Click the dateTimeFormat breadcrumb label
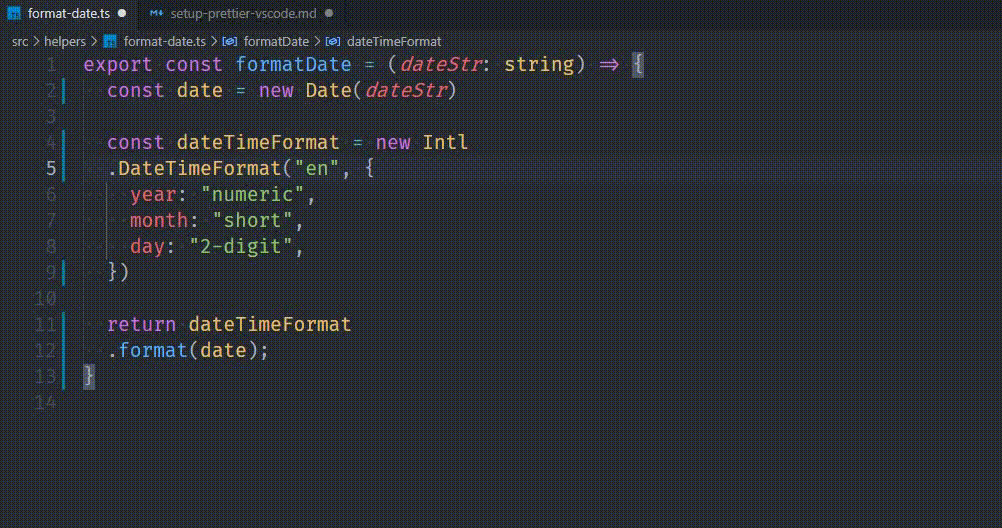This screenshot has width=1002, height=528. coord(393,42)
